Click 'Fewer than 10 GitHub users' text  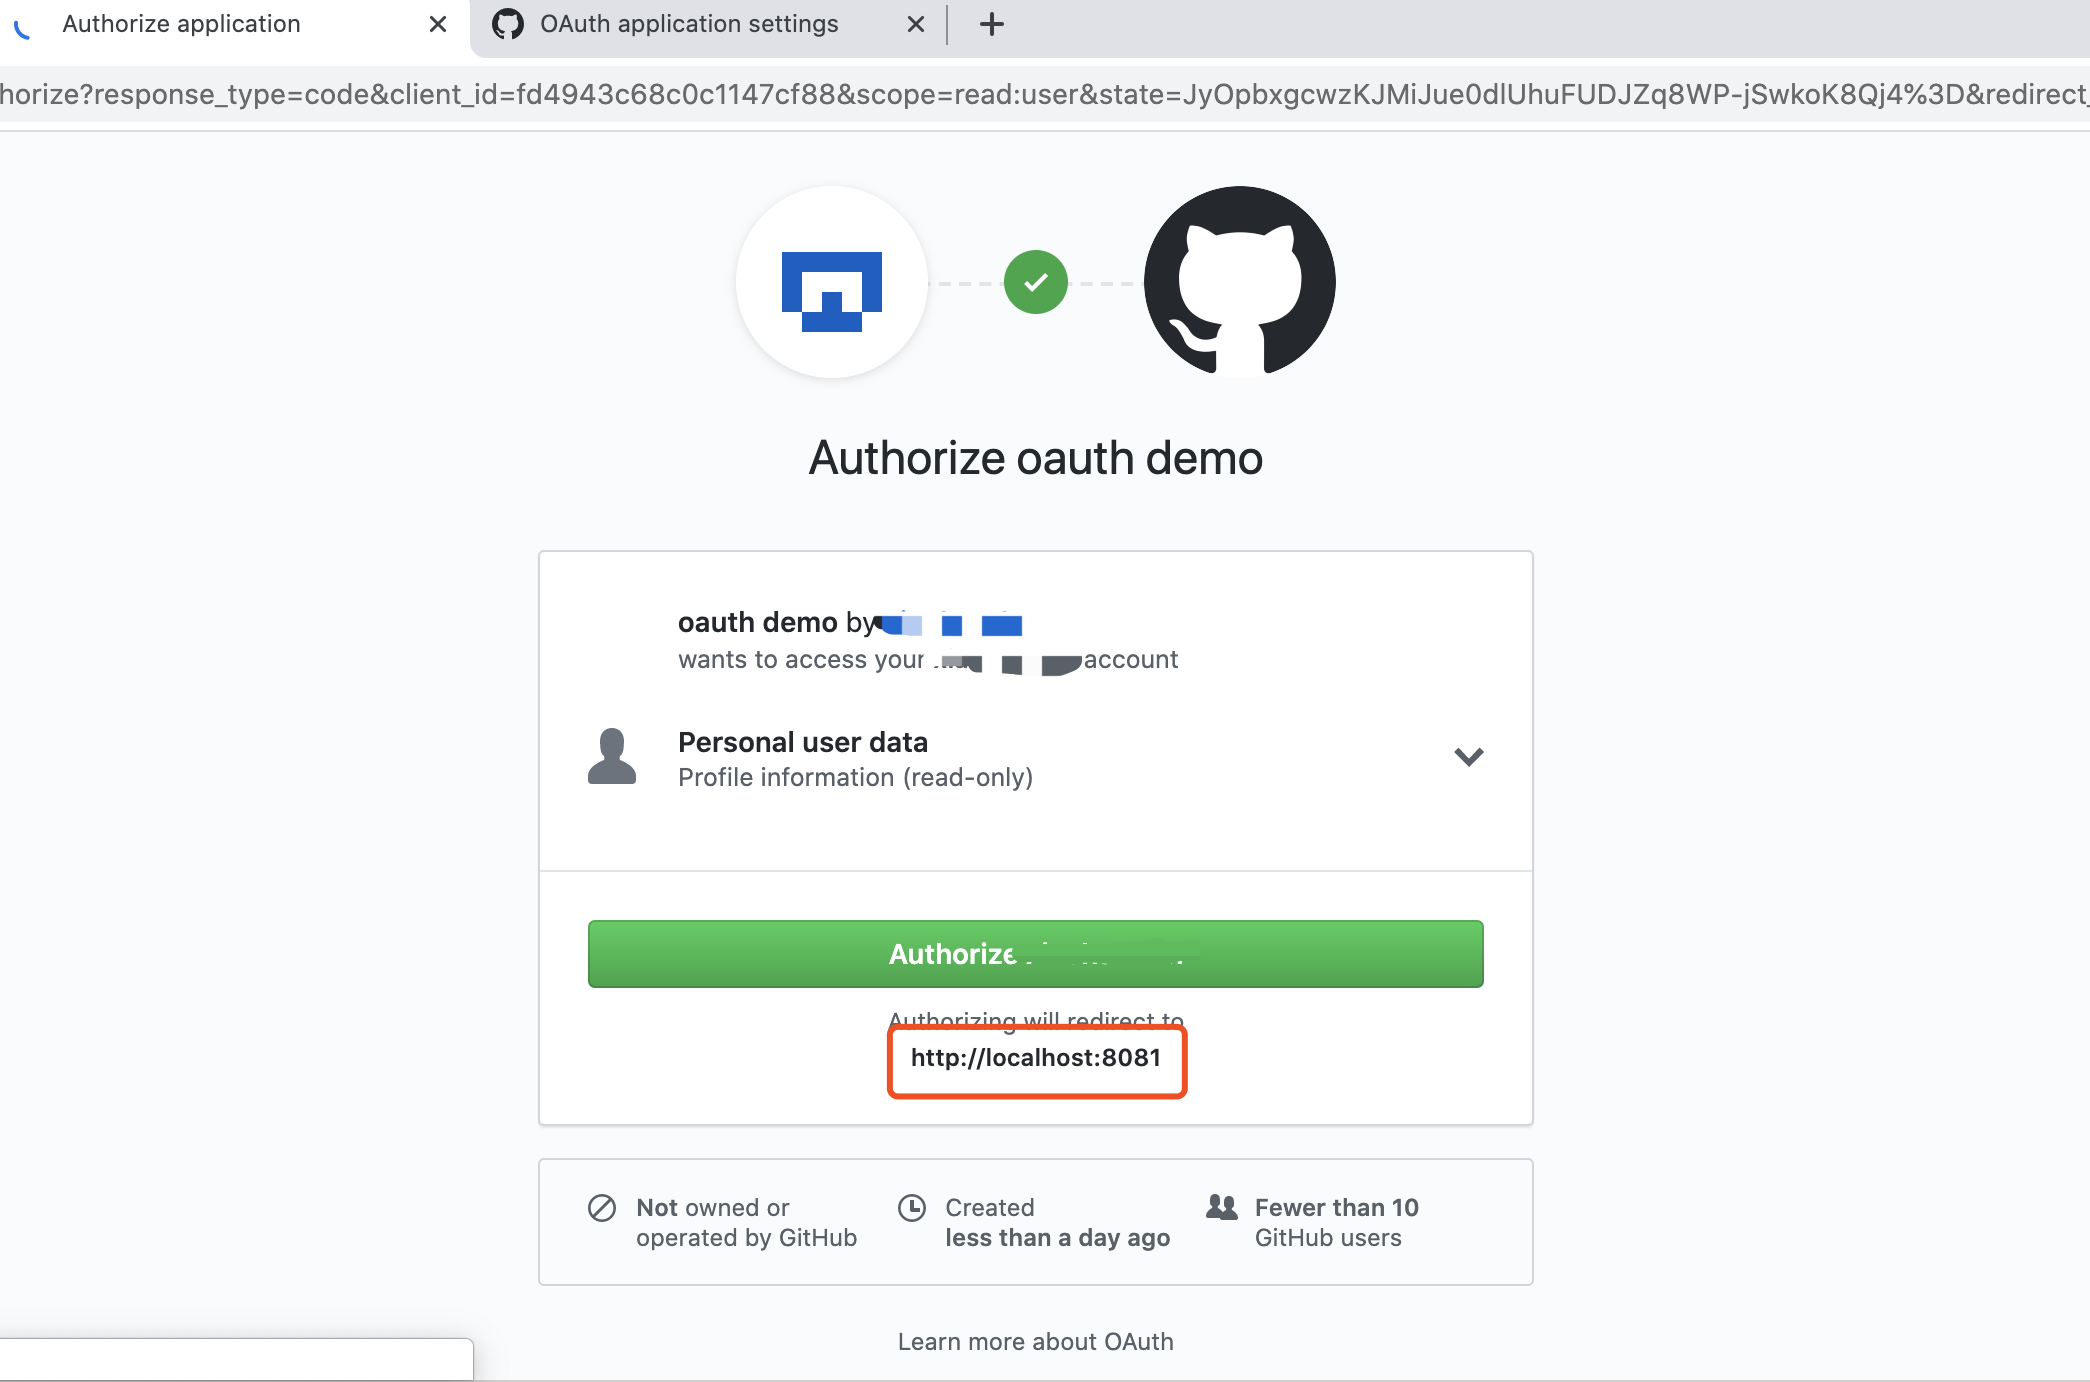[1337, 1223]
